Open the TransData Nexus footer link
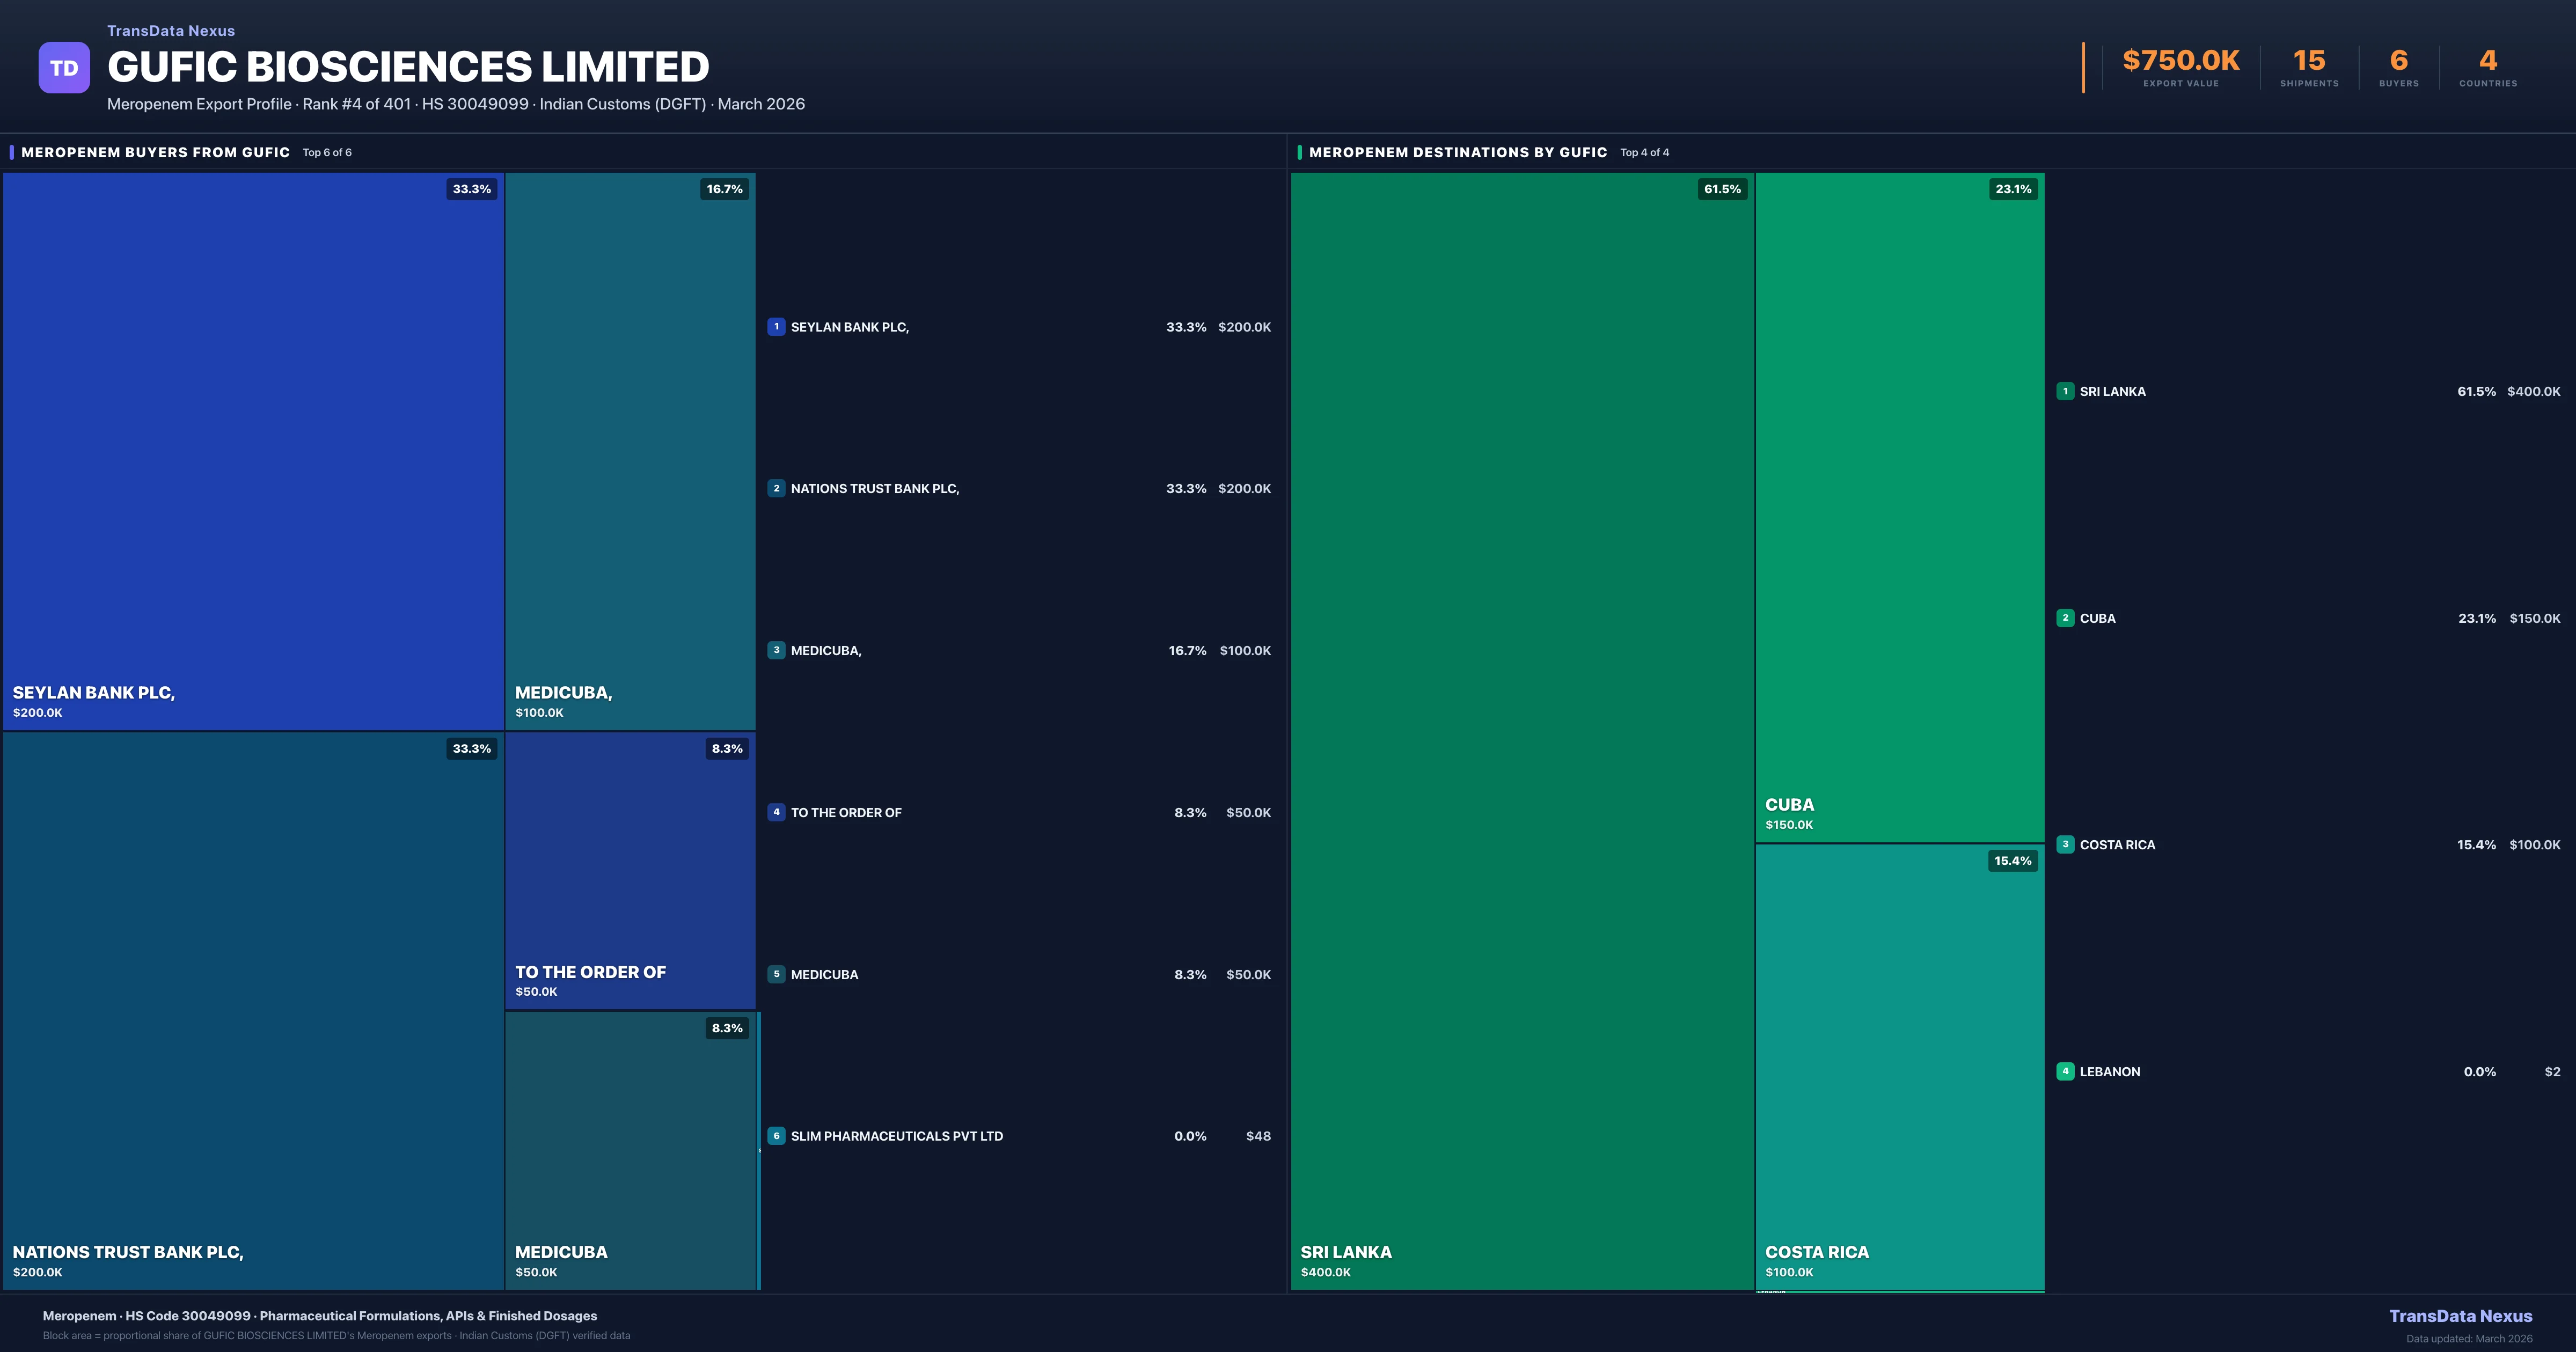 click(2460, 1316)
